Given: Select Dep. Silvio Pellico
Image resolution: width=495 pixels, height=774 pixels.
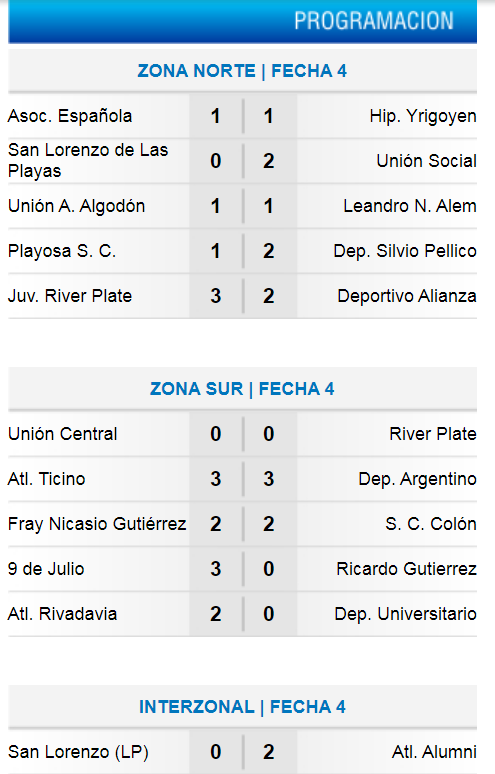Looking at the screenshot, I should coord(405,251).
